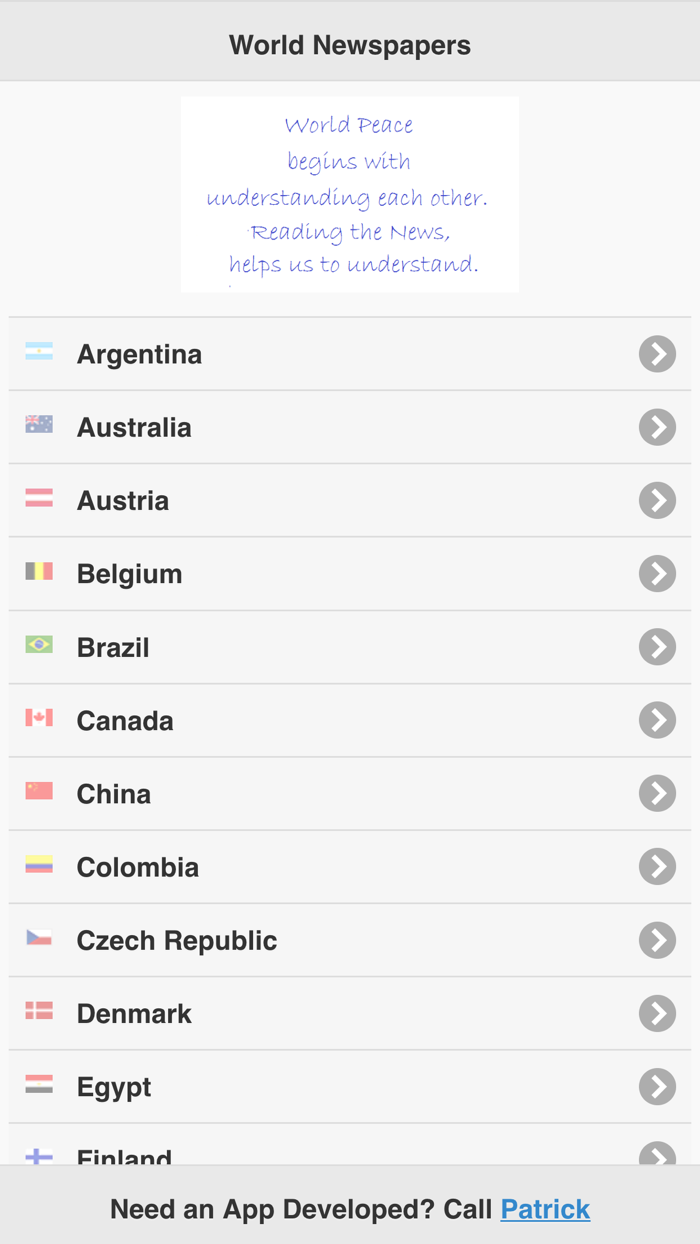Image resolution: width=700 pixels, height=1244 pixels.
Task: Select the Austria flag icon
Action: [x=38, y=500]
